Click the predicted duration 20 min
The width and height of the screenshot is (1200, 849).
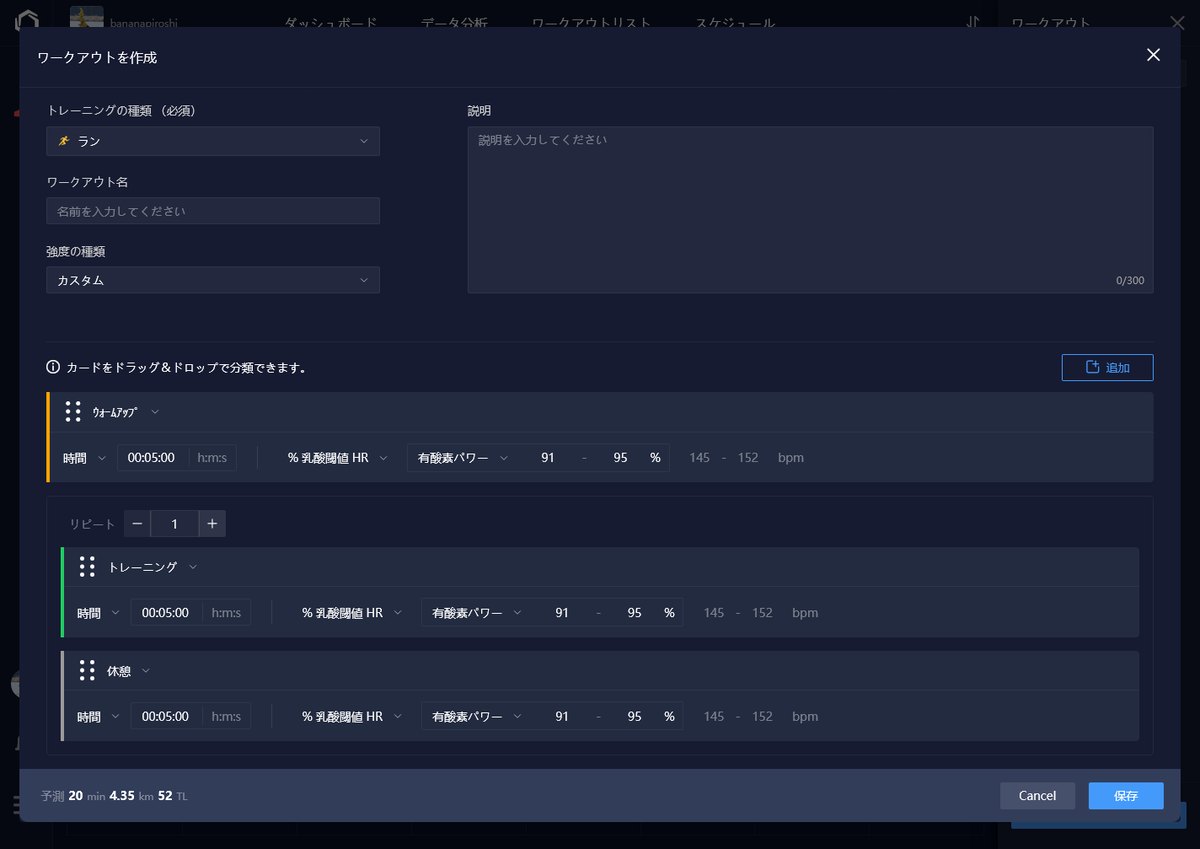[x=87, y=796]
